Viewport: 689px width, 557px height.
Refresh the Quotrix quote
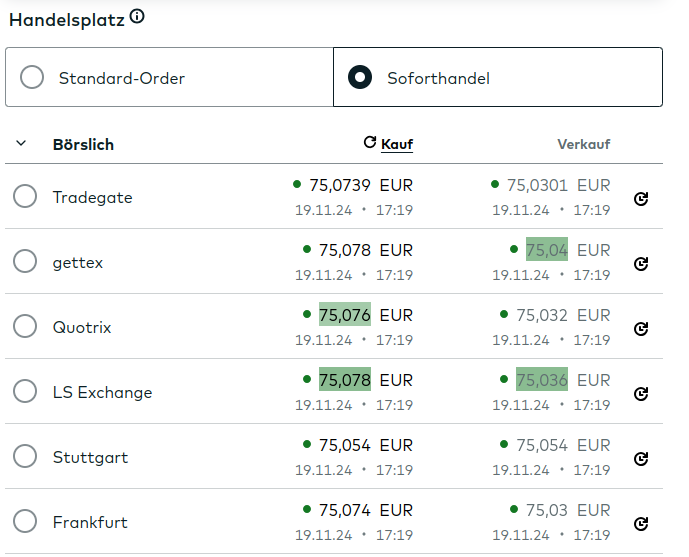click(641, 328)
